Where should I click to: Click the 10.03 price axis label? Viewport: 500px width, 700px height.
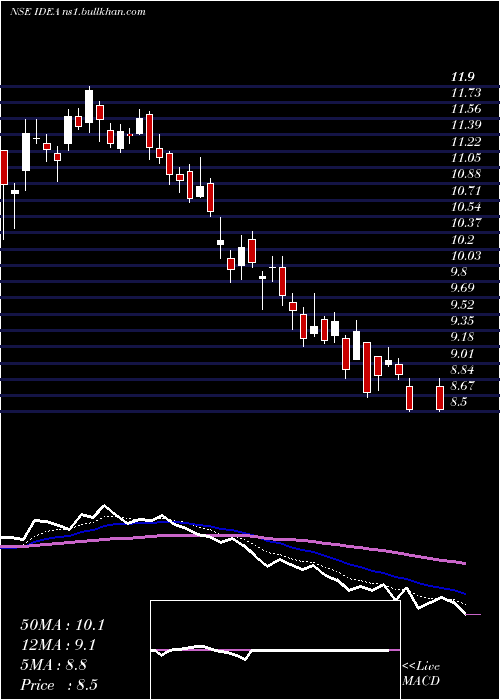pos(466,256)
